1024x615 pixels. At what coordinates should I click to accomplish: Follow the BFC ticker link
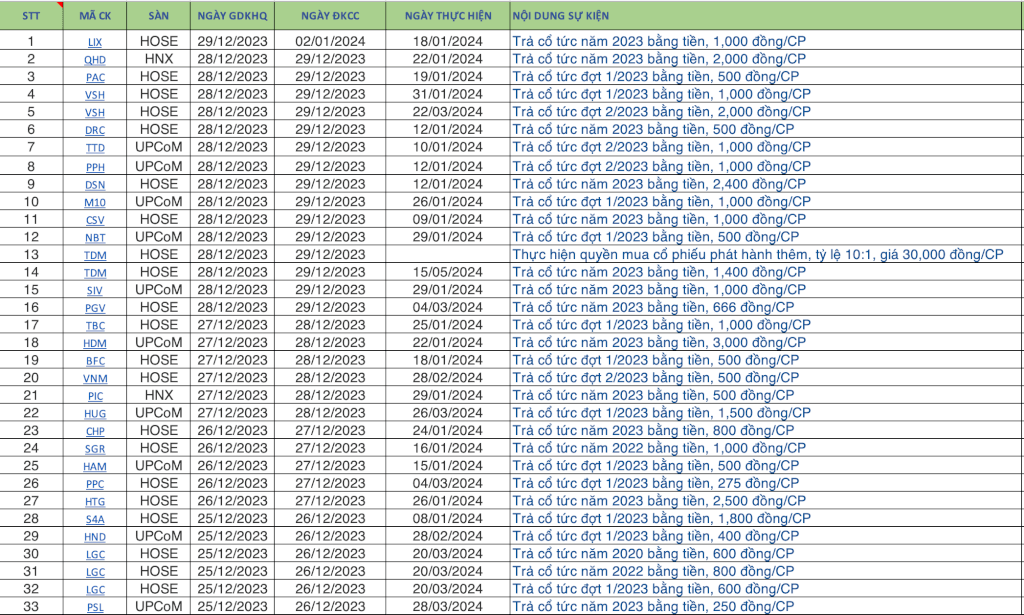coord(95,361)
